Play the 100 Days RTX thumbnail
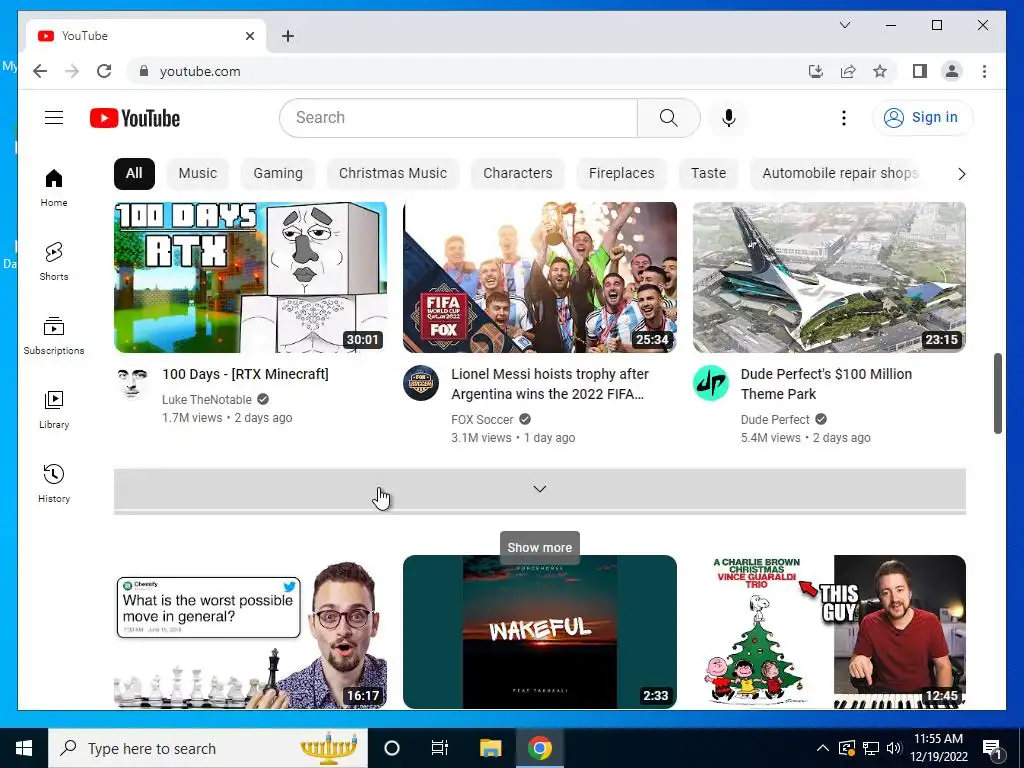Viewport: 1024px width, 768px height. [250, 278]
